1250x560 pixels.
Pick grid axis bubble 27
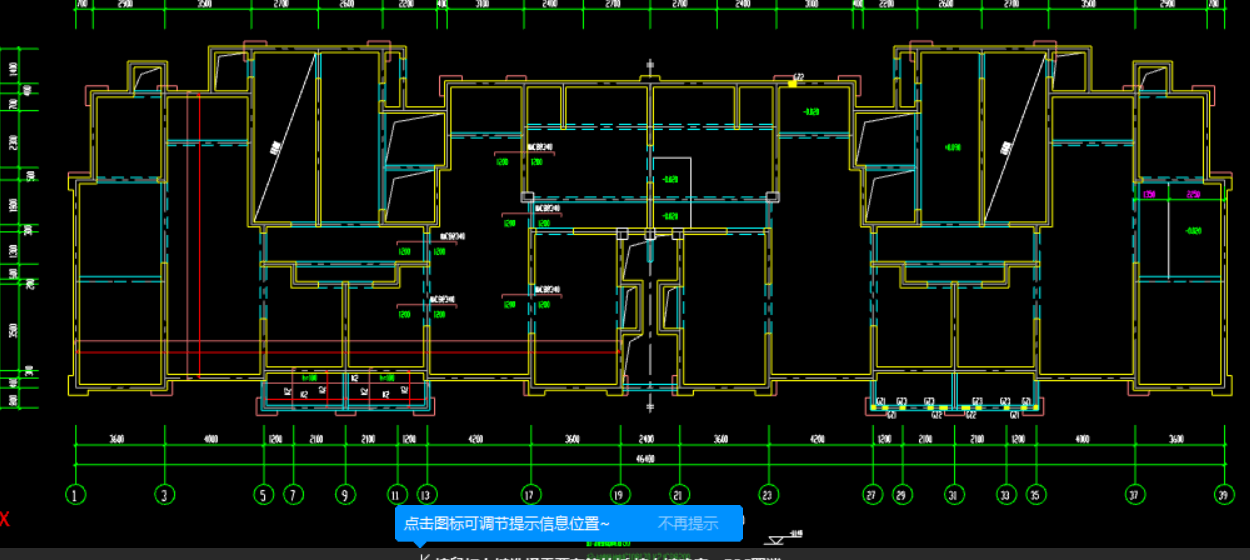872,494
